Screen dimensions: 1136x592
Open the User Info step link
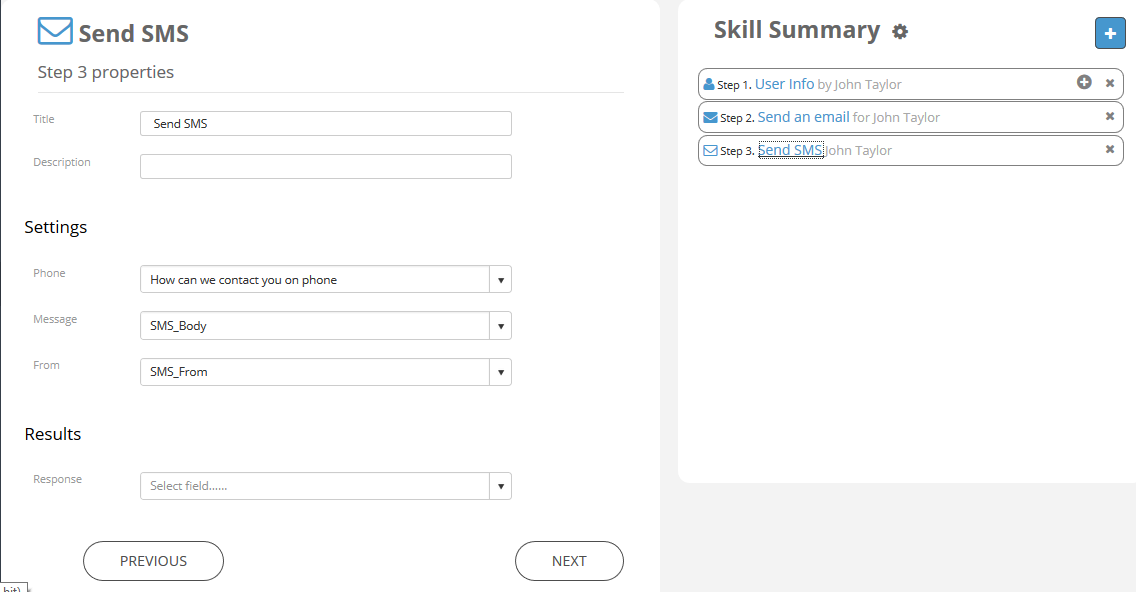tap(785, 84)
